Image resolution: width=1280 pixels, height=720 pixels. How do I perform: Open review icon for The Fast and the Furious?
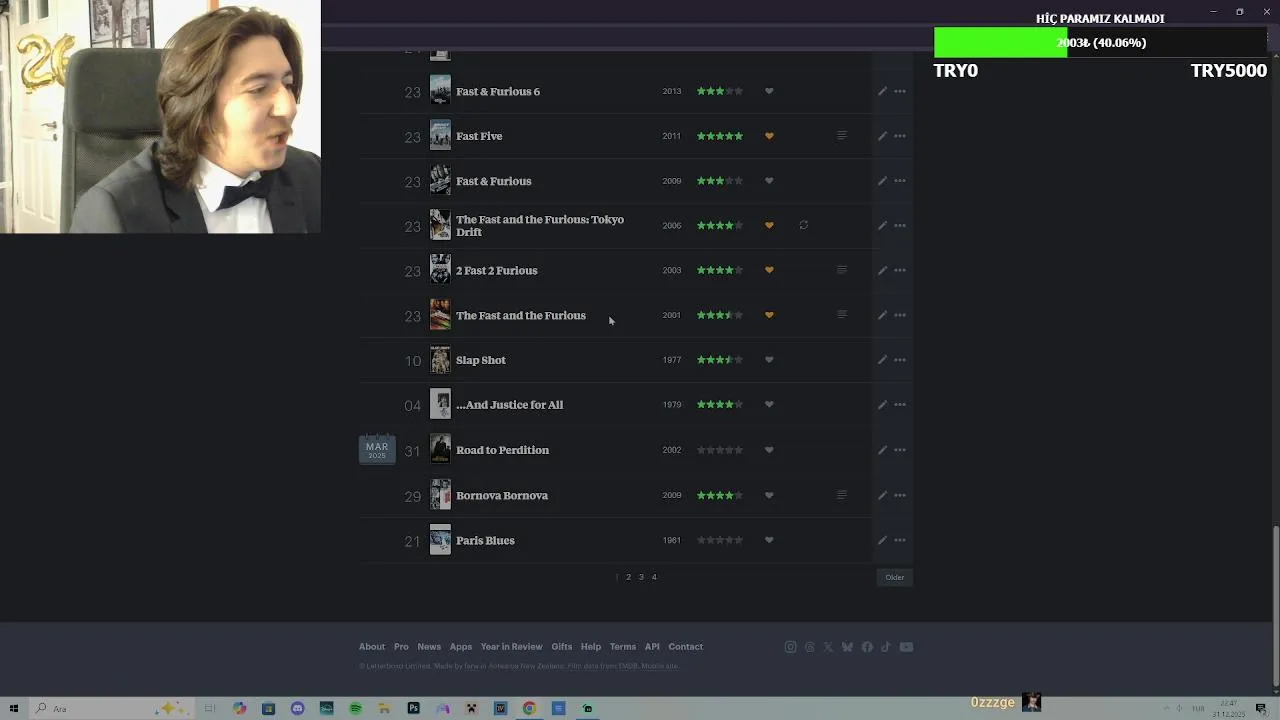click(841, 315)
